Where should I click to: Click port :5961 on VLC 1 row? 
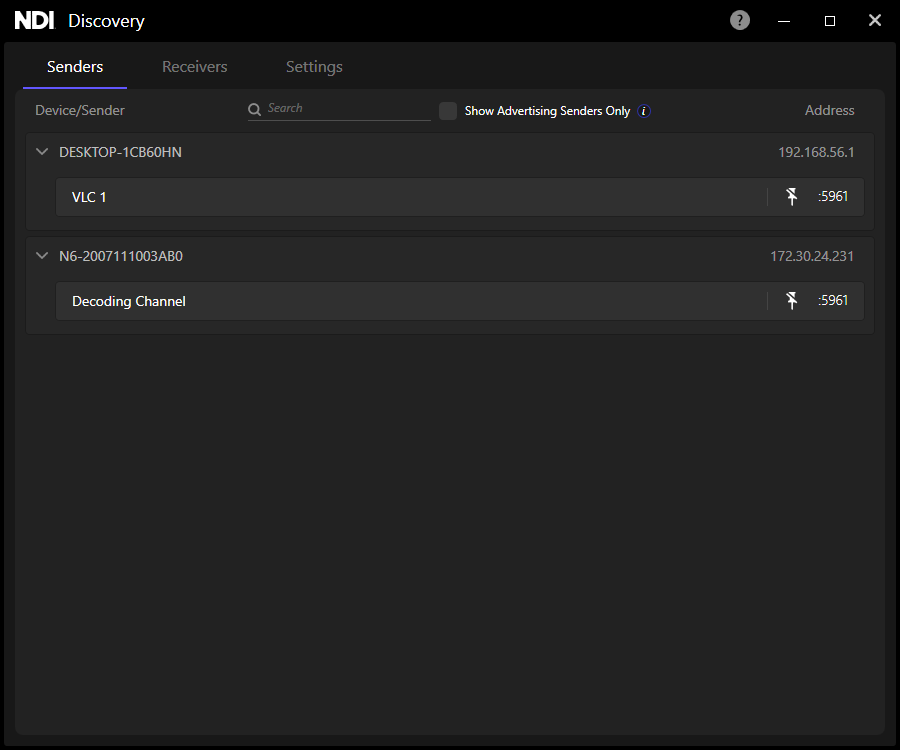[833, 196]
